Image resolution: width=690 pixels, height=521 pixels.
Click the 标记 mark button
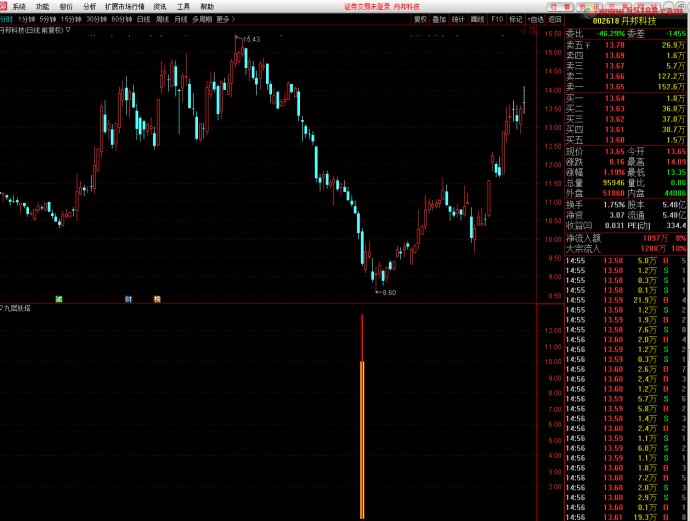pyautogui.click(x=515, y=19)
